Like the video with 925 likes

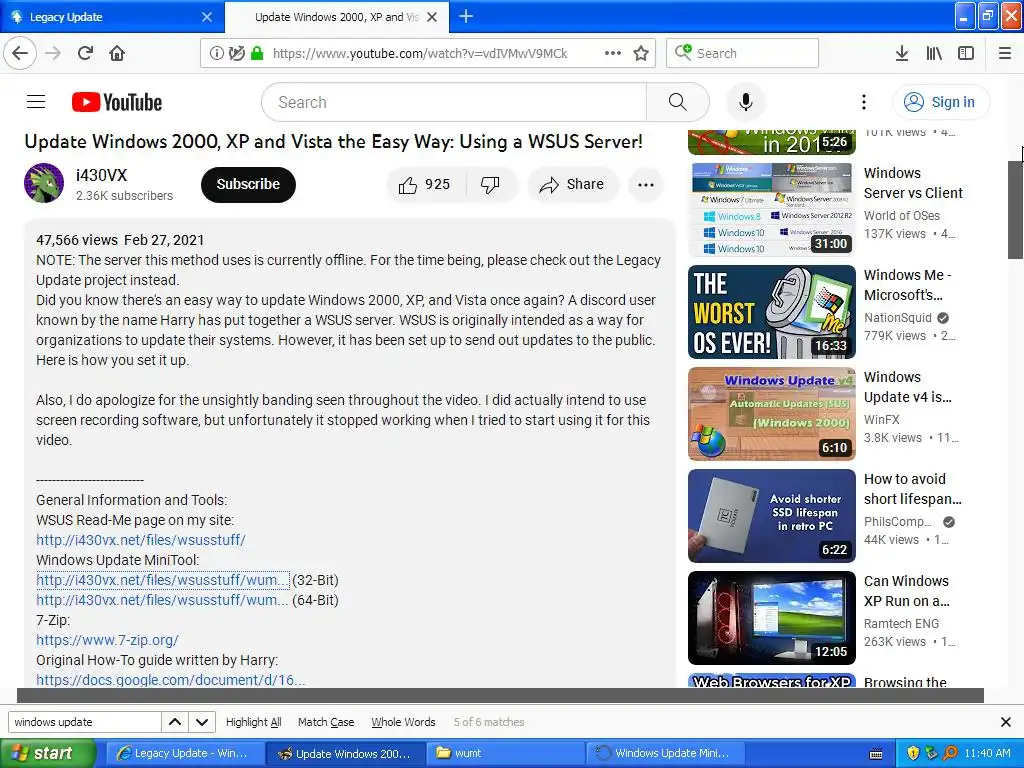pyautogui.click(x=426, y=185)
